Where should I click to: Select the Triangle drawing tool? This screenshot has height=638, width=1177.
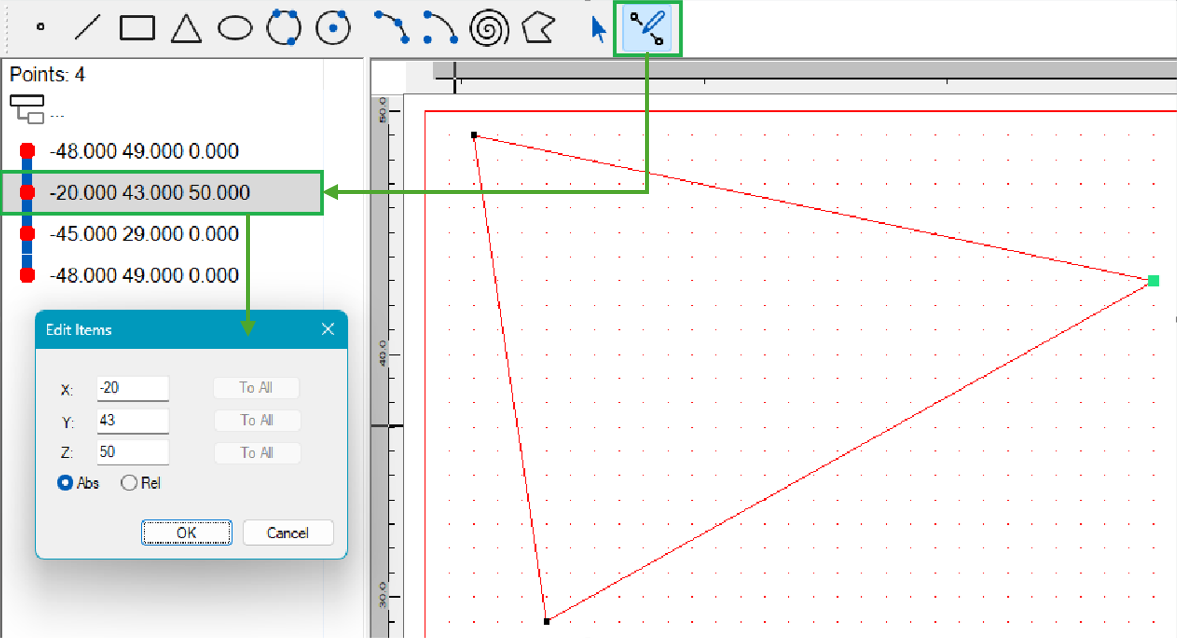tap(186, 29)
